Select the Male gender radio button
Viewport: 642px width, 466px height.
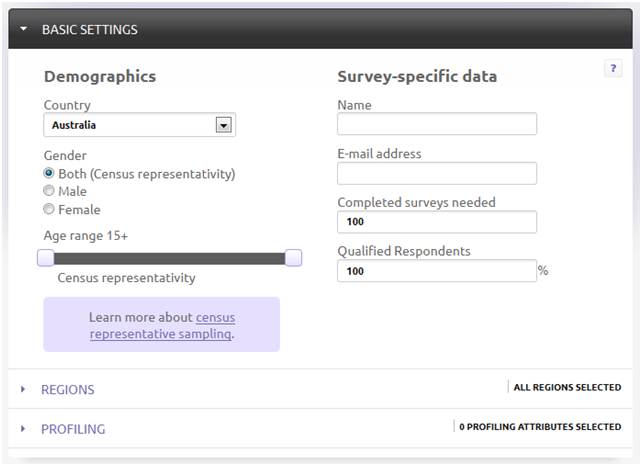point(49,191)
